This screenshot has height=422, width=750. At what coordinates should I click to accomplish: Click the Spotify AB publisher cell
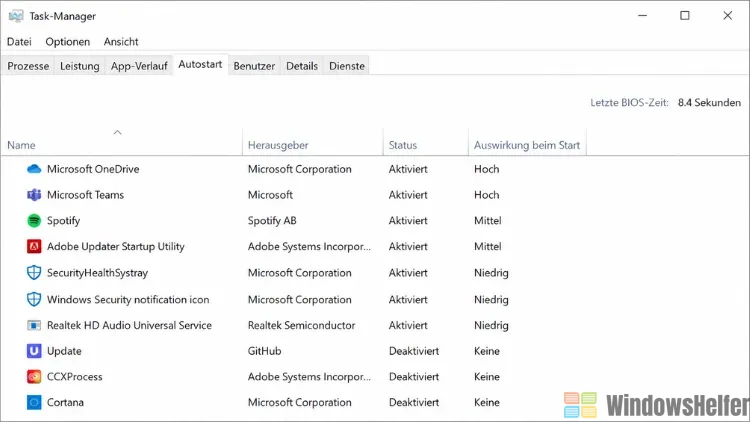tap(272, 221)
